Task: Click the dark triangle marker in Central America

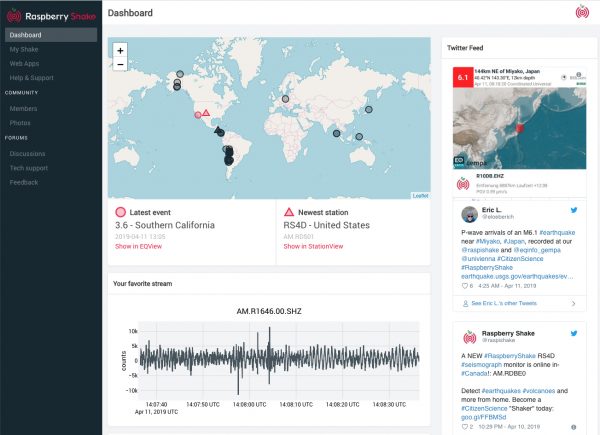Action: click(217, 130)
